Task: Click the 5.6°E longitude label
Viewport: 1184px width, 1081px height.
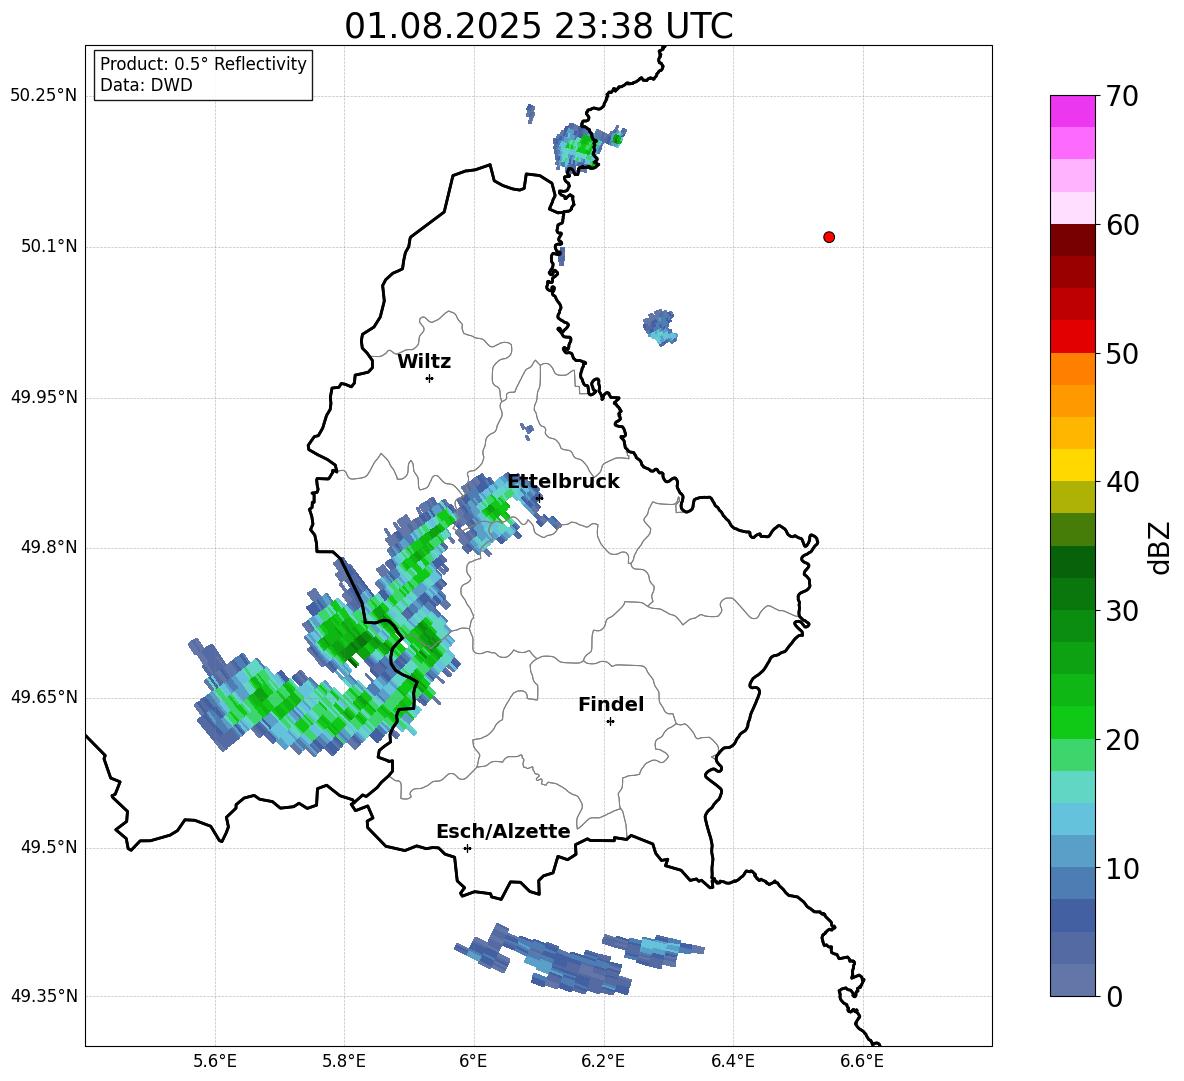Action: click(215, 1061)
